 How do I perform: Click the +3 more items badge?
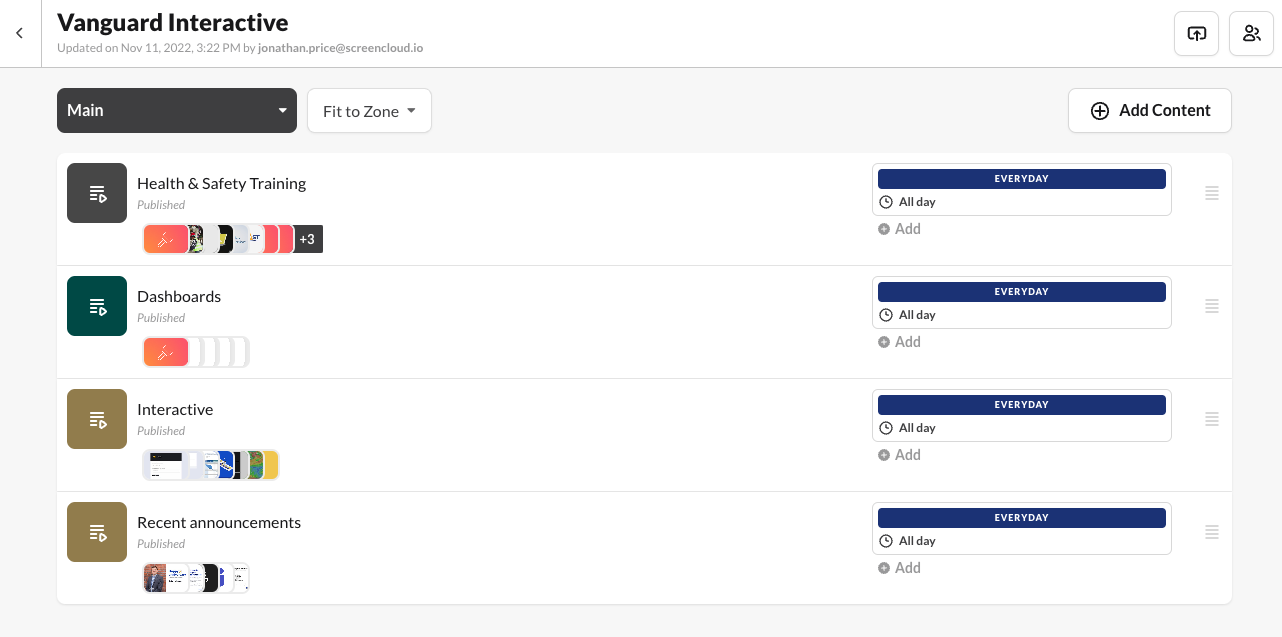(307, 239)
